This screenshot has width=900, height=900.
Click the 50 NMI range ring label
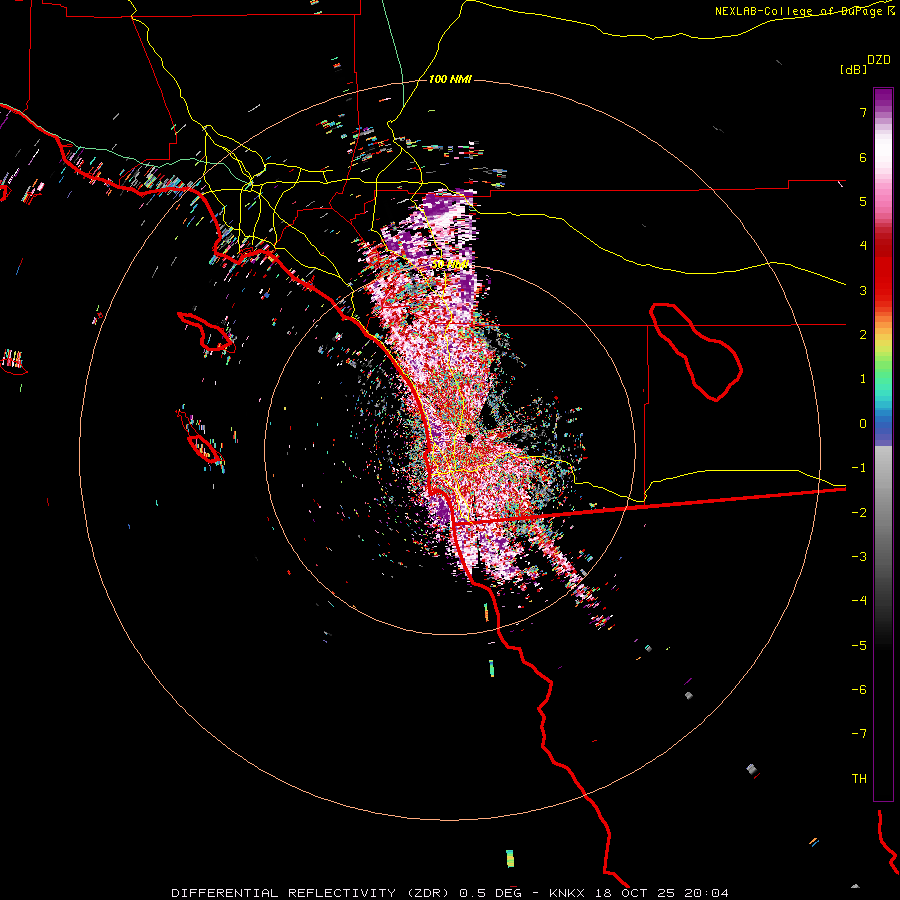pos(450,265)
